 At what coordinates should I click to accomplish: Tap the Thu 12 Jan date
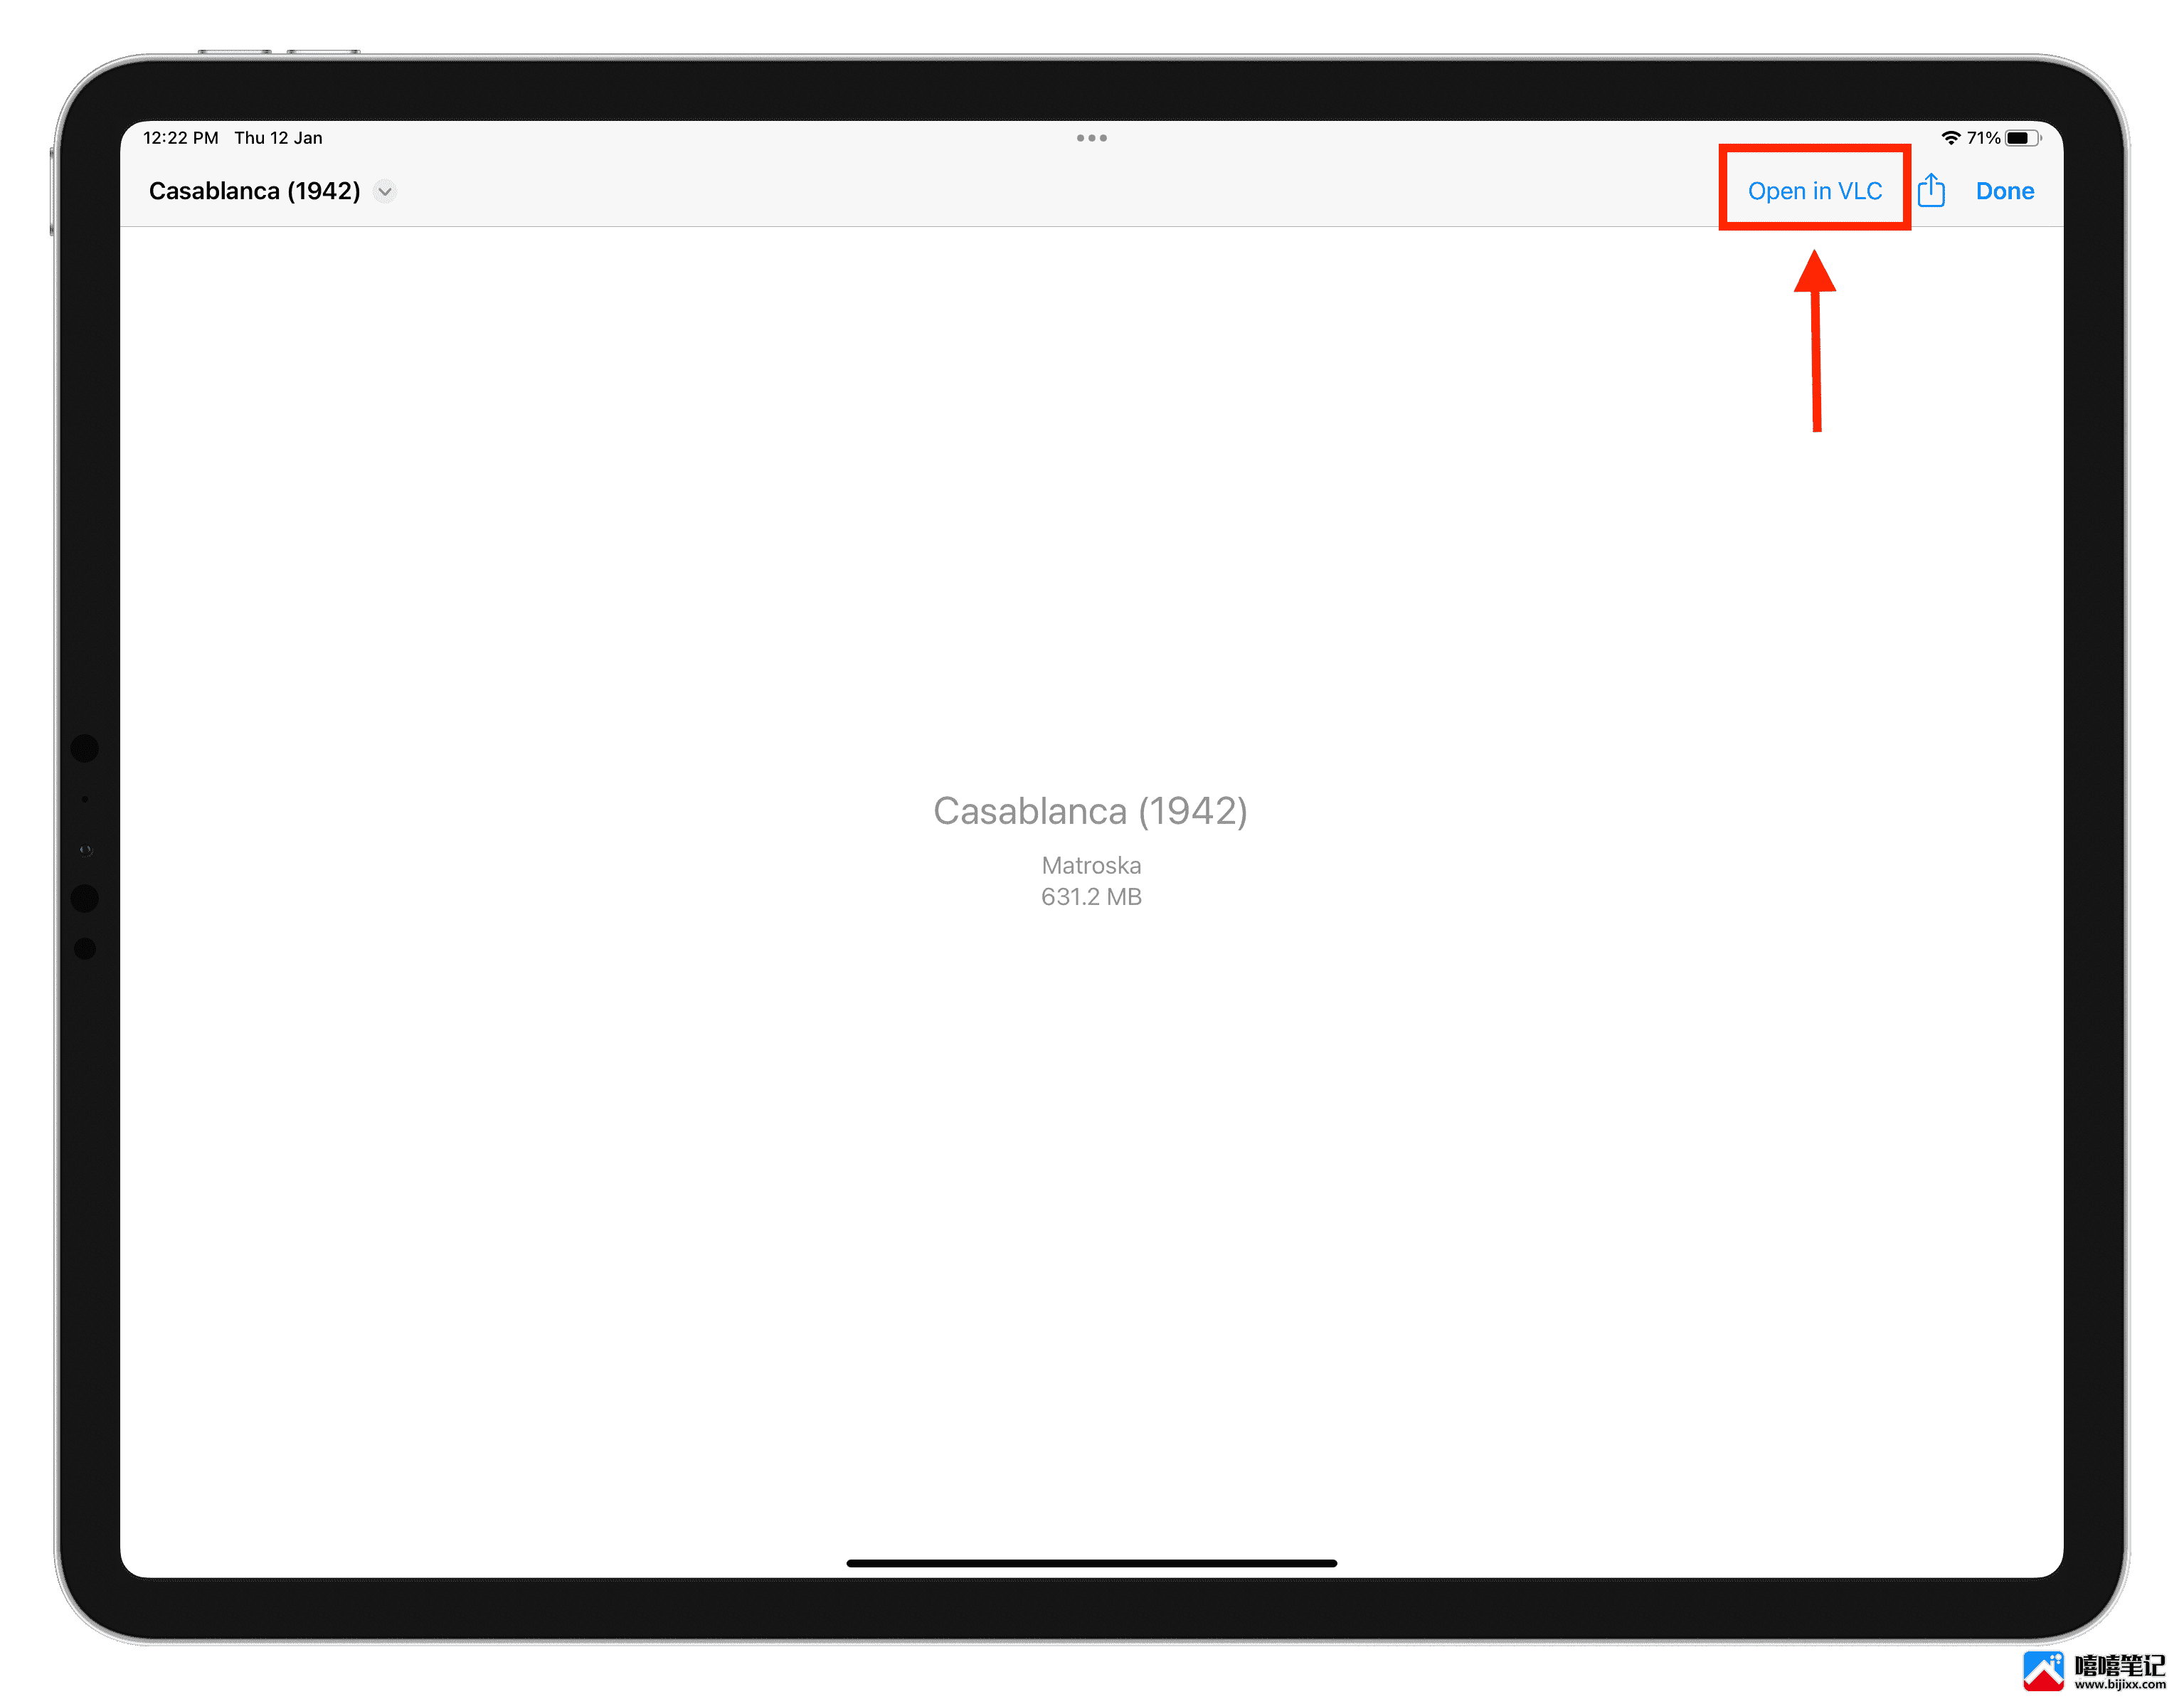click(278, 138)
